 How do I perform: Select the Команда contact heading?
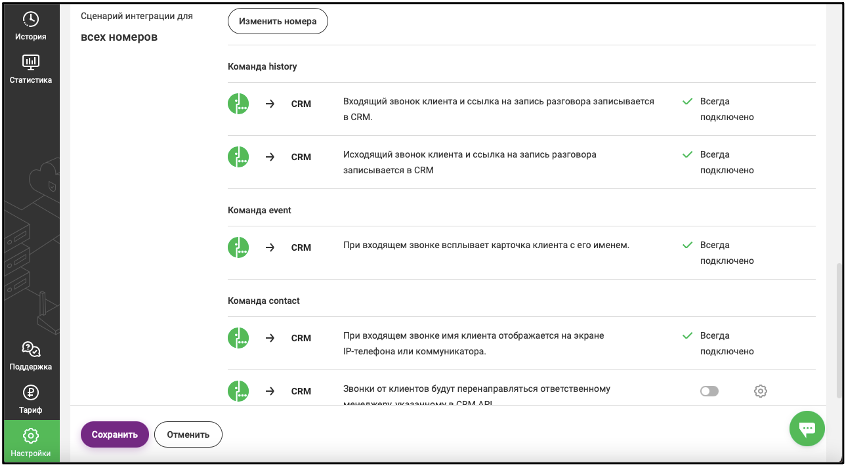tap(264, 301)
